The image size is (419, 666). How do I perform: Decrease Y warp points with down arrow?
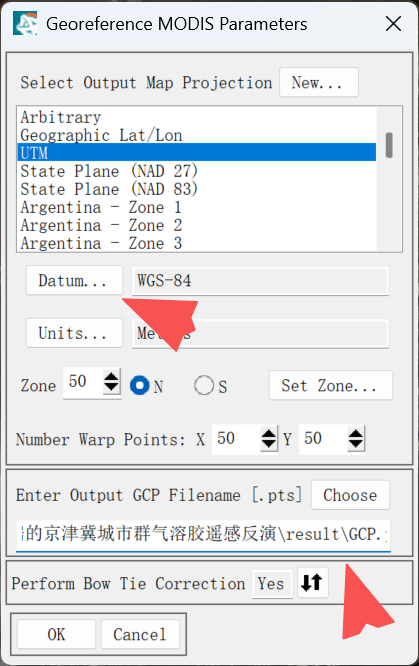pyautogui.click(x=356, y=444)
